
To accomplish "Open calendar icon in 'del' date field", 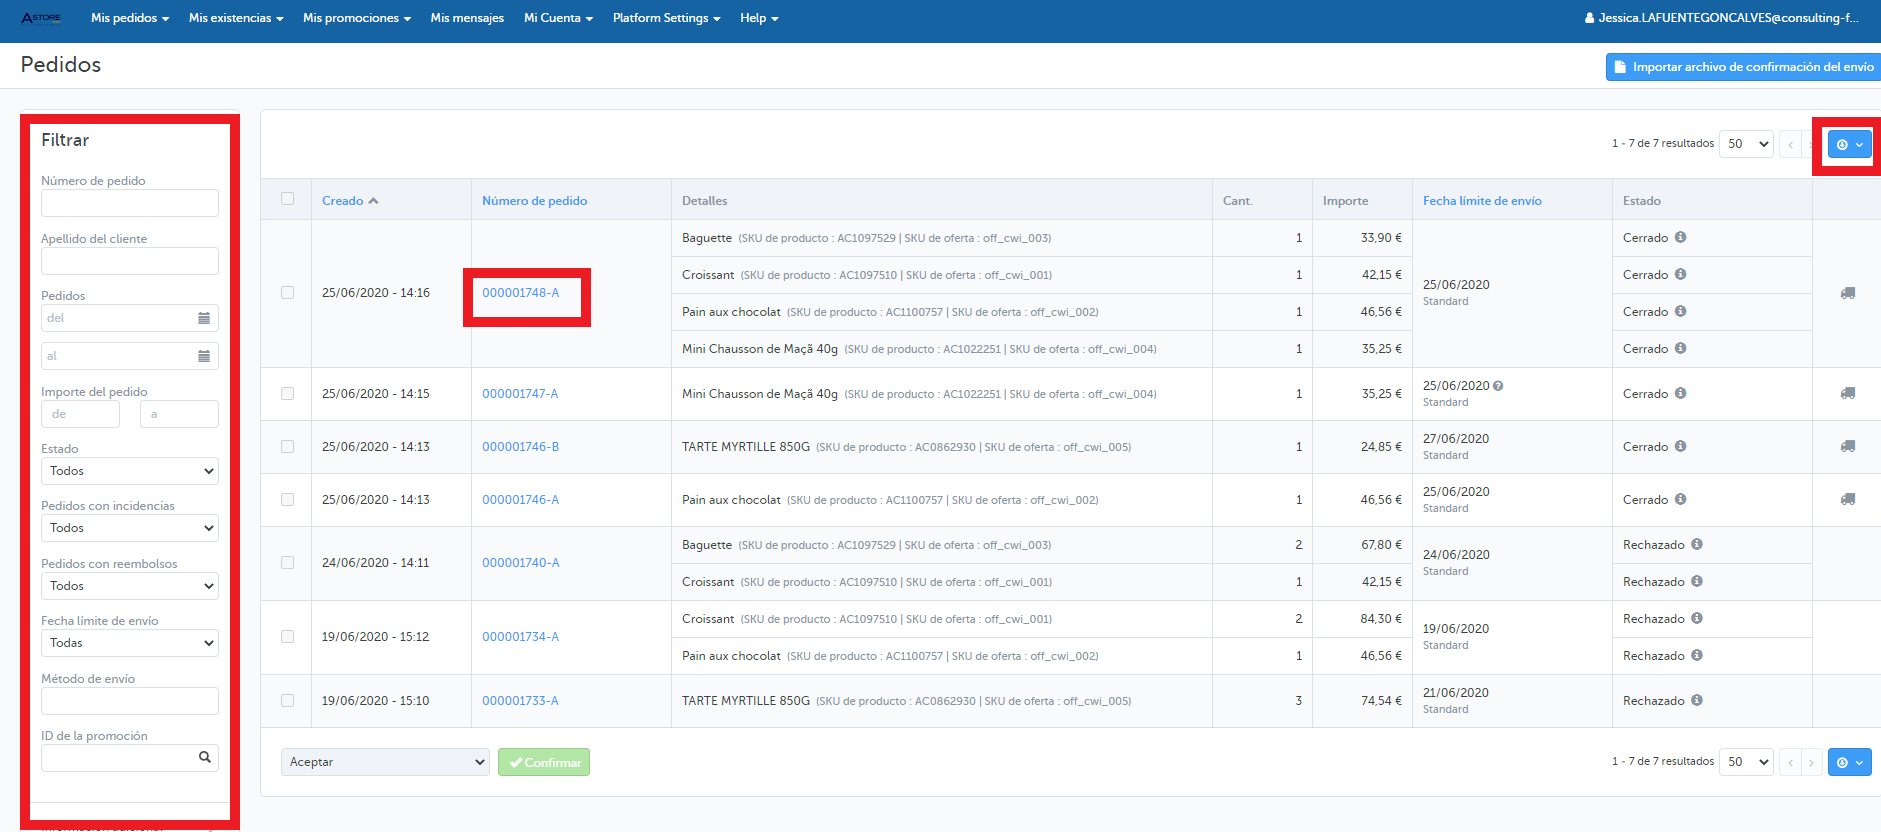I will pyautogui.click(x=204, y=318).
